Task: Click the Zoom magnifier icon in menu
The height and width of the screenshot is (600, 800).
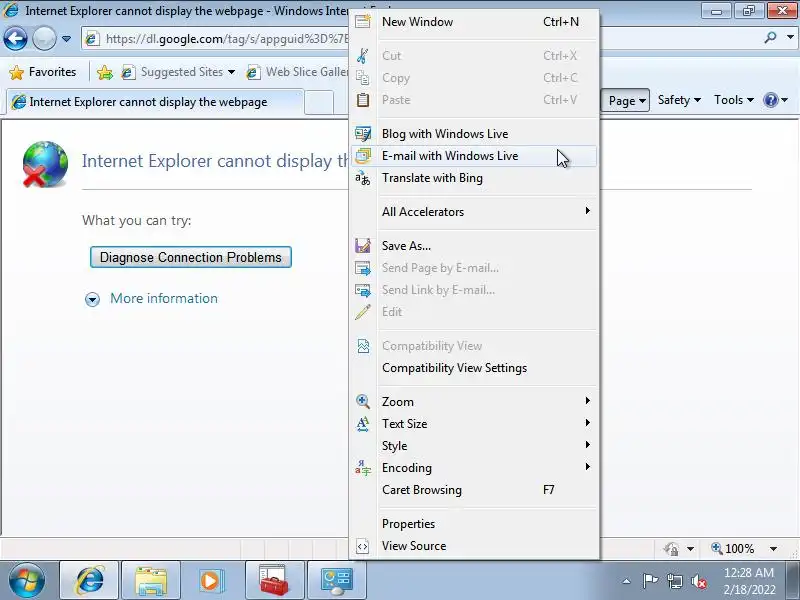Action: tap(363, 402)
